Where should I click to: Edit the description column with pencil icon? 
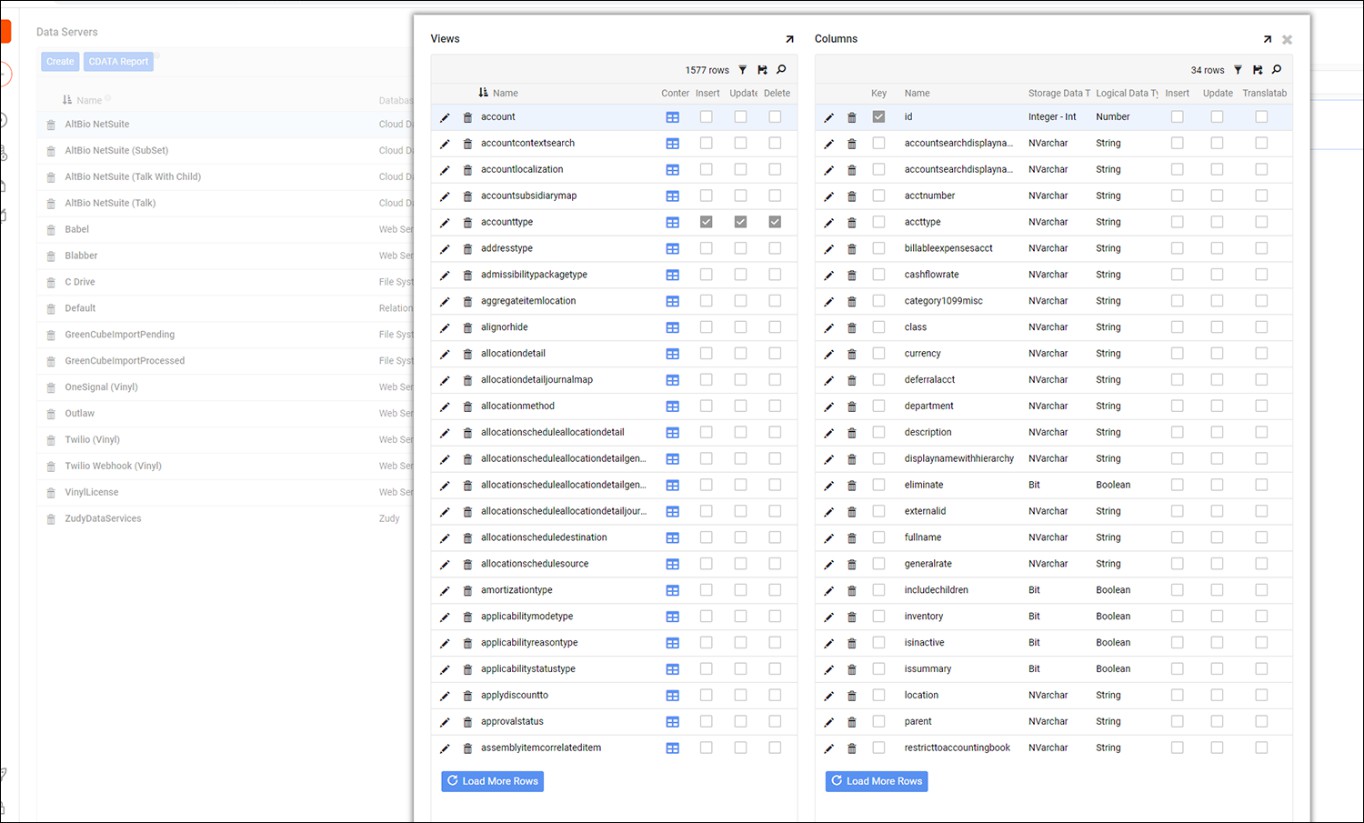click(829, 433)
